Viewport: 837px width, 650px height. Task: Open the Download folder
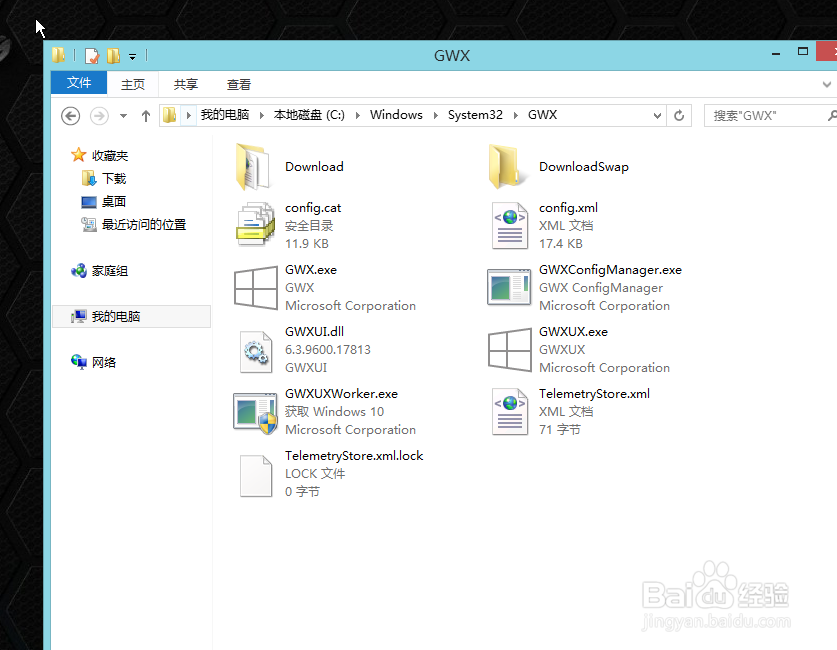coord(315,166)
